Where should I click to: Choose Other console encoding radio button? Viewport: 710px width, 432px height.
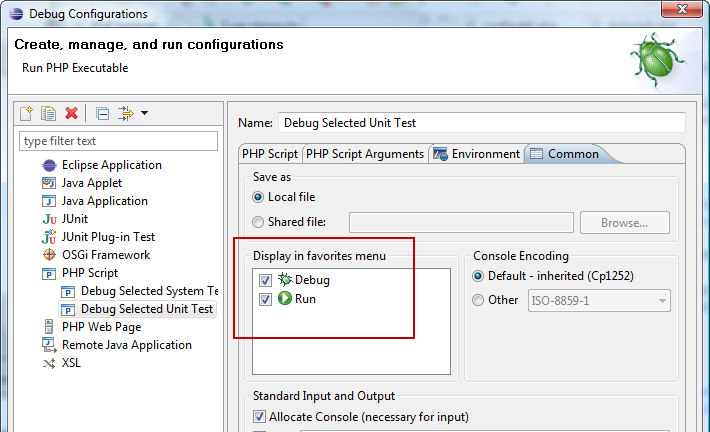pos(479,300)
